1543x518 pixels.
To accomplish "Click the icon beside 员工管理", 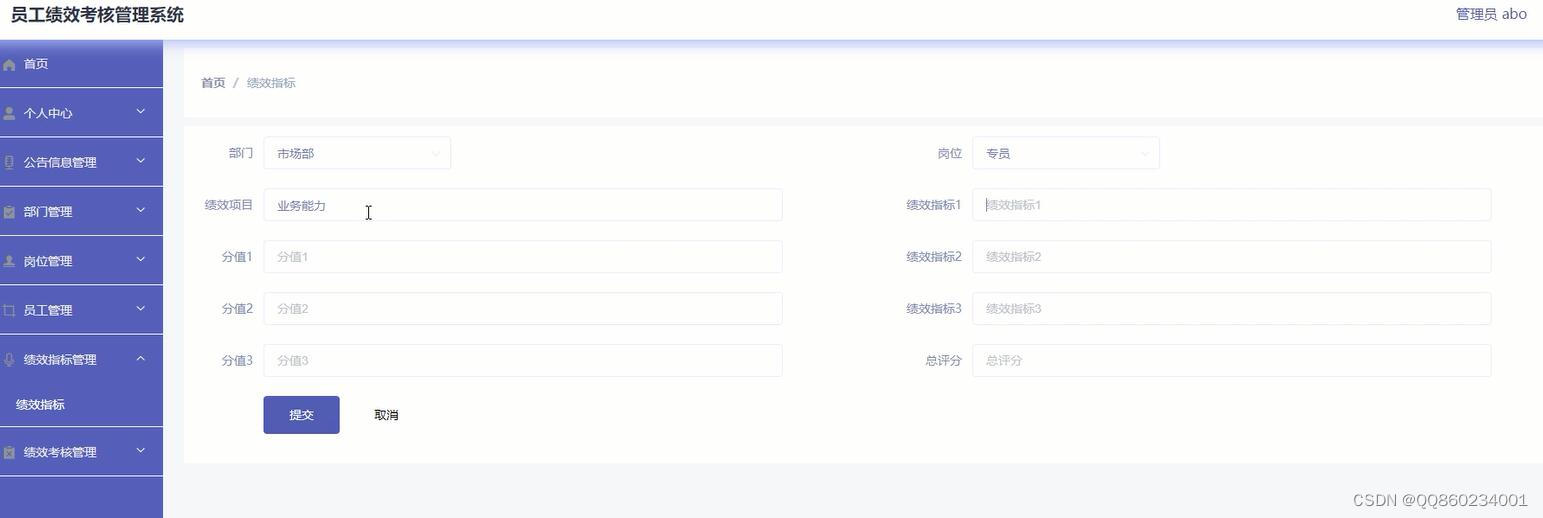I will [x=9, y=311].
